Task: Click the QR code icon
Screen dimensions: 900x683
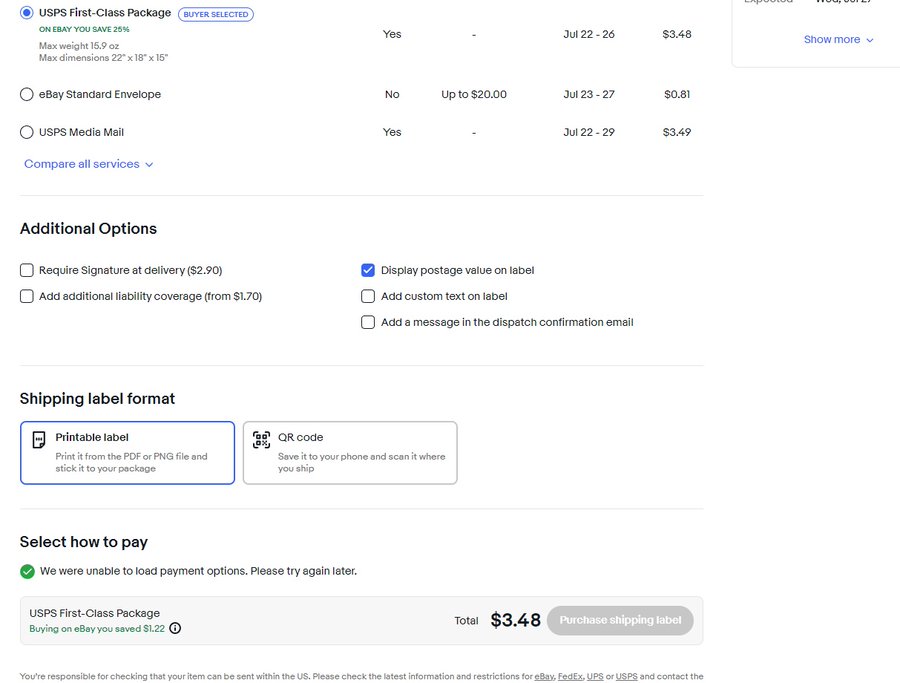Action: point(261,440)
